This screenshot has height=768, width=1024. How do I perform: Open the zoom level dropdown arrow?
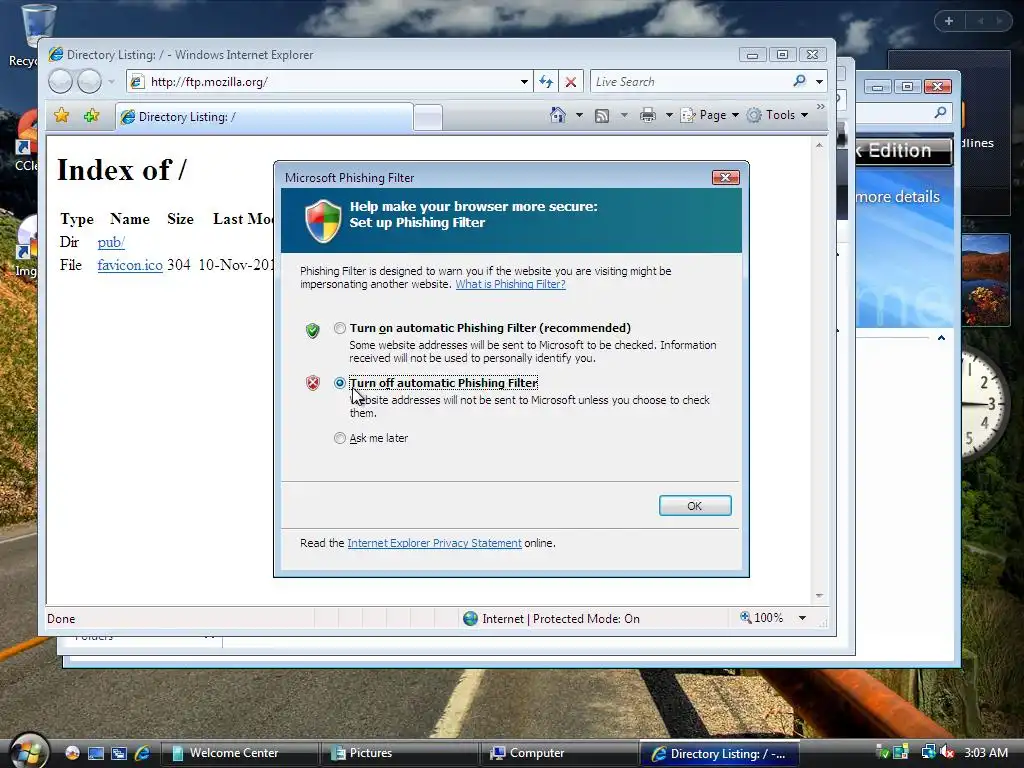(x=803, y=618)
